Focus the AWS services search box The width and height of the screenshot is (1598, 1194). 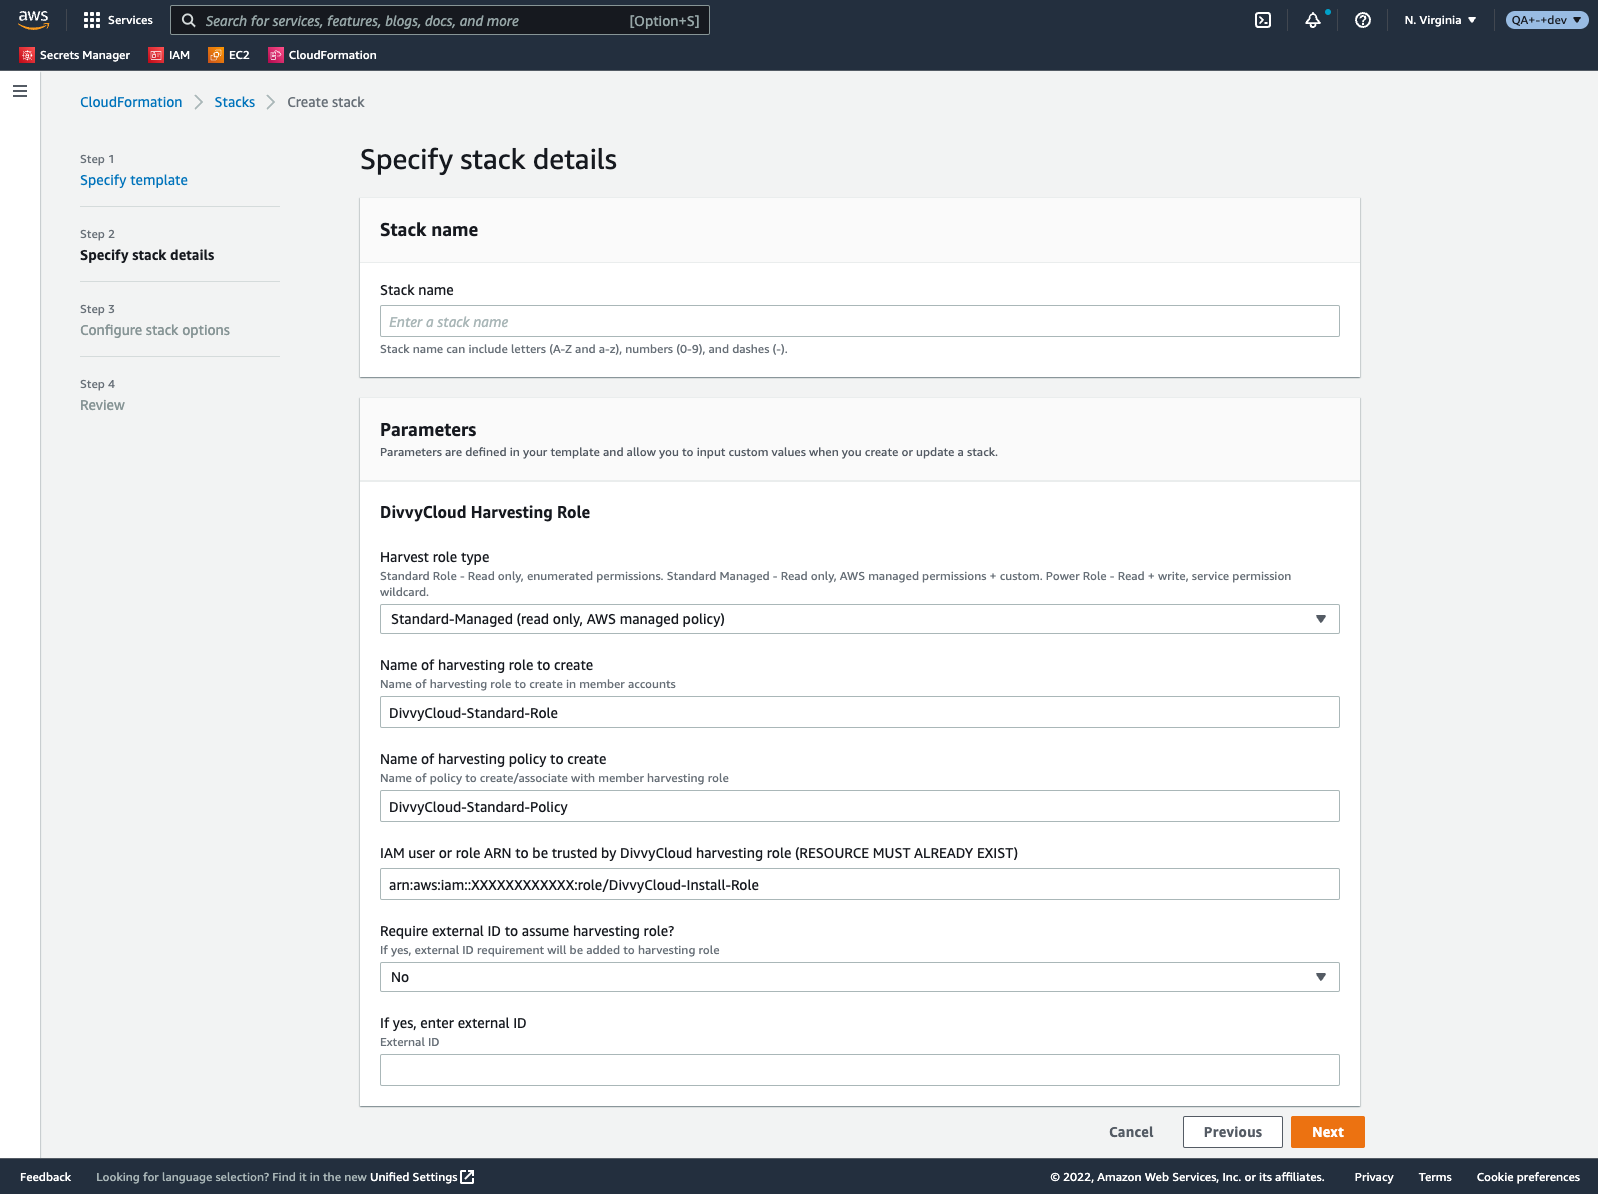(x=440, y=20)
